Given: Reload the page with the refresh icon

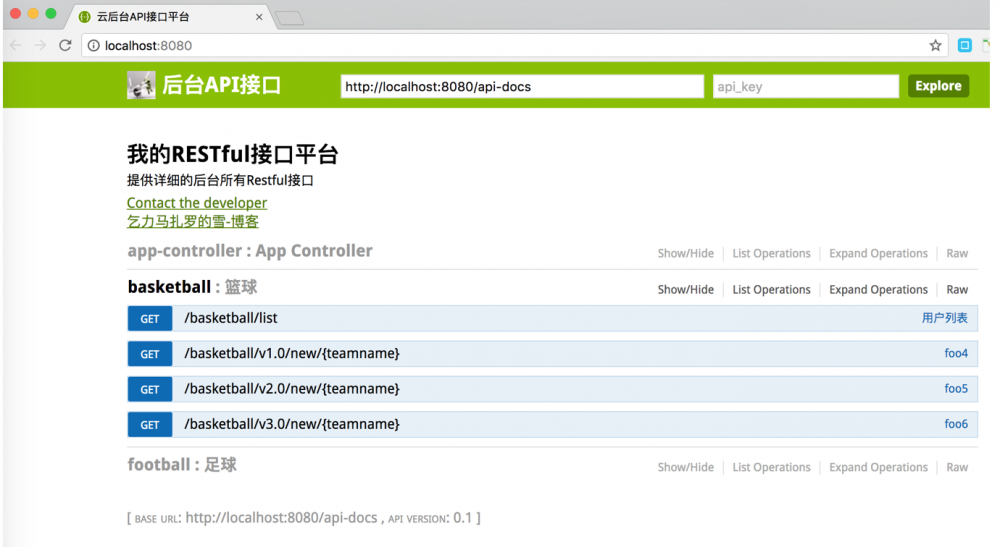Looking at the screenshot, I should click(65, 45).
